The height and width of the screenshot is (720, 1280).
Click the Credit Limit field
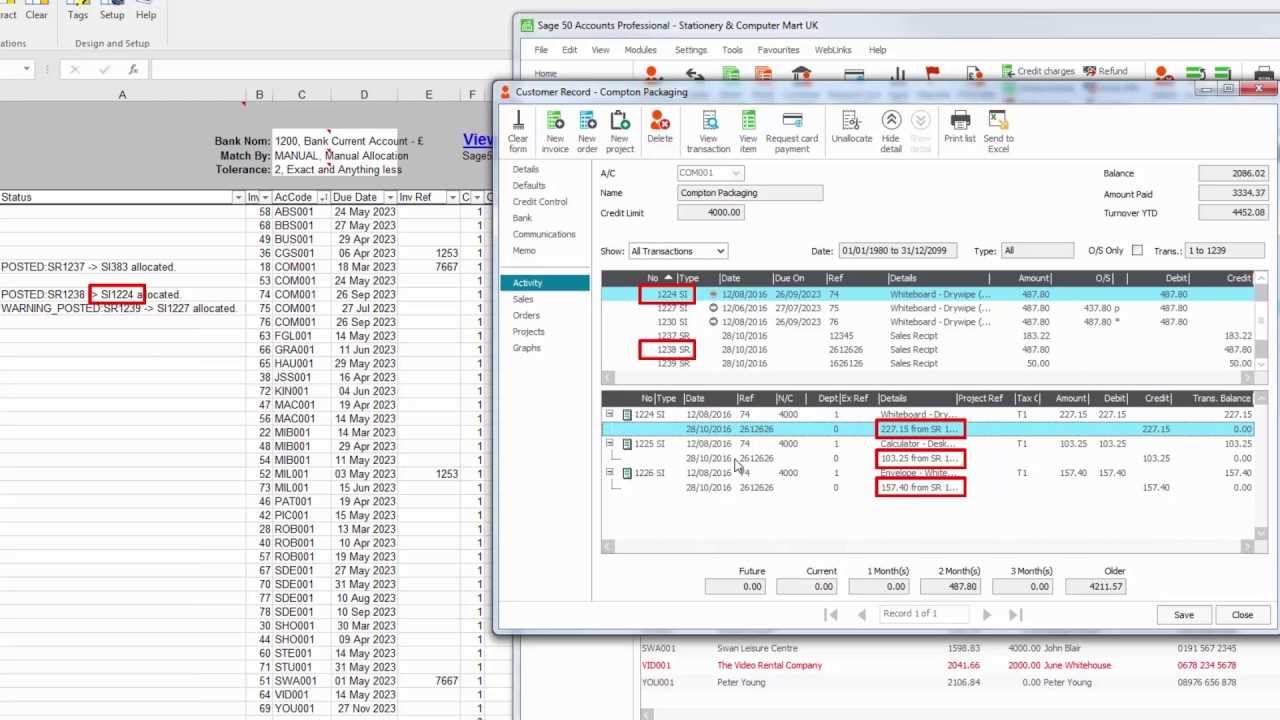[710, 212]
